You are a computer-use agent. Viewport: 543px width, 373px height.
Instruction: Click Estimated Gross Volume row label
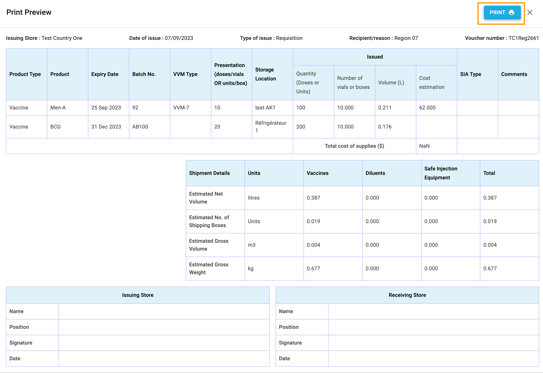208,245
